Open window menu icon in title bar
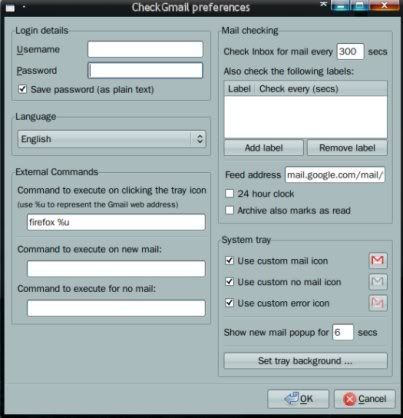Screen dimensions: 403x418 point(10,7)
